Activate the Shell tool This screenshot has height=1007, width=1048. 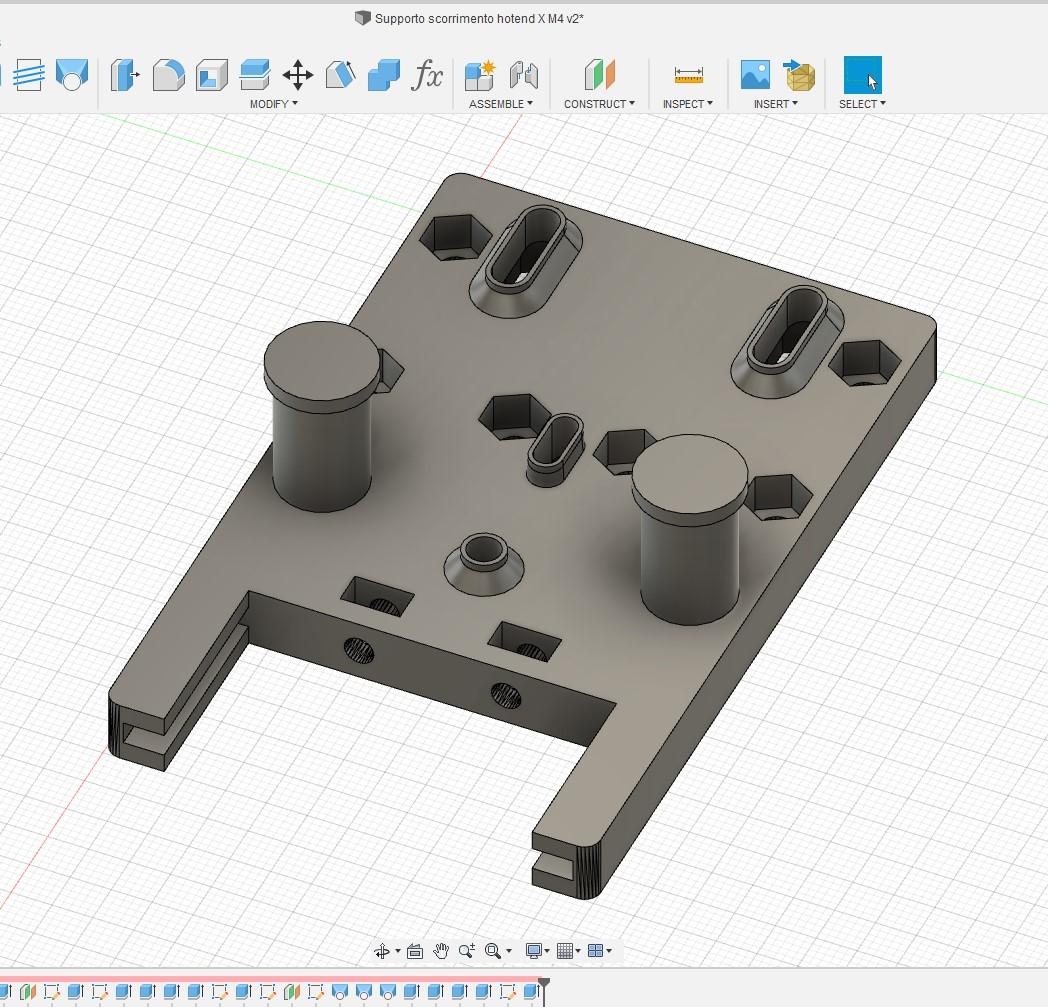pyautogui.click(x=211, y=75)
